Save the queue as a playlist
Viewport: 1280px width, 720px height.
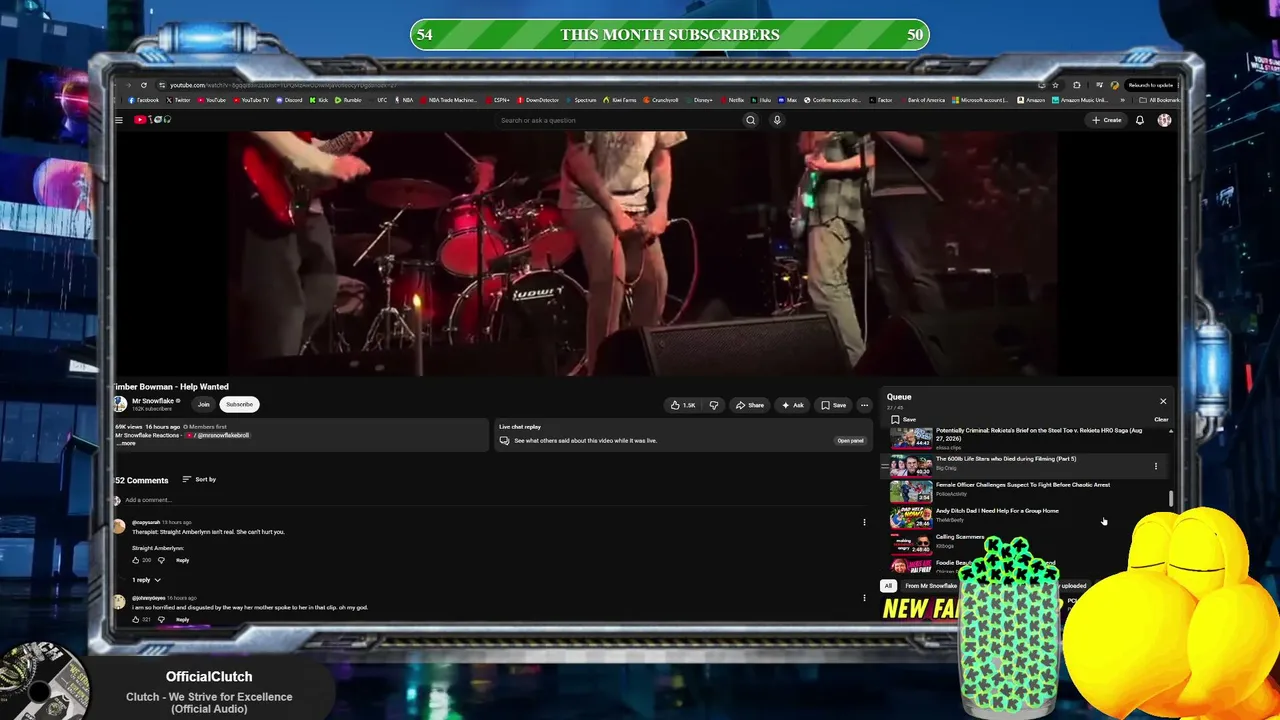coord(902,419)
